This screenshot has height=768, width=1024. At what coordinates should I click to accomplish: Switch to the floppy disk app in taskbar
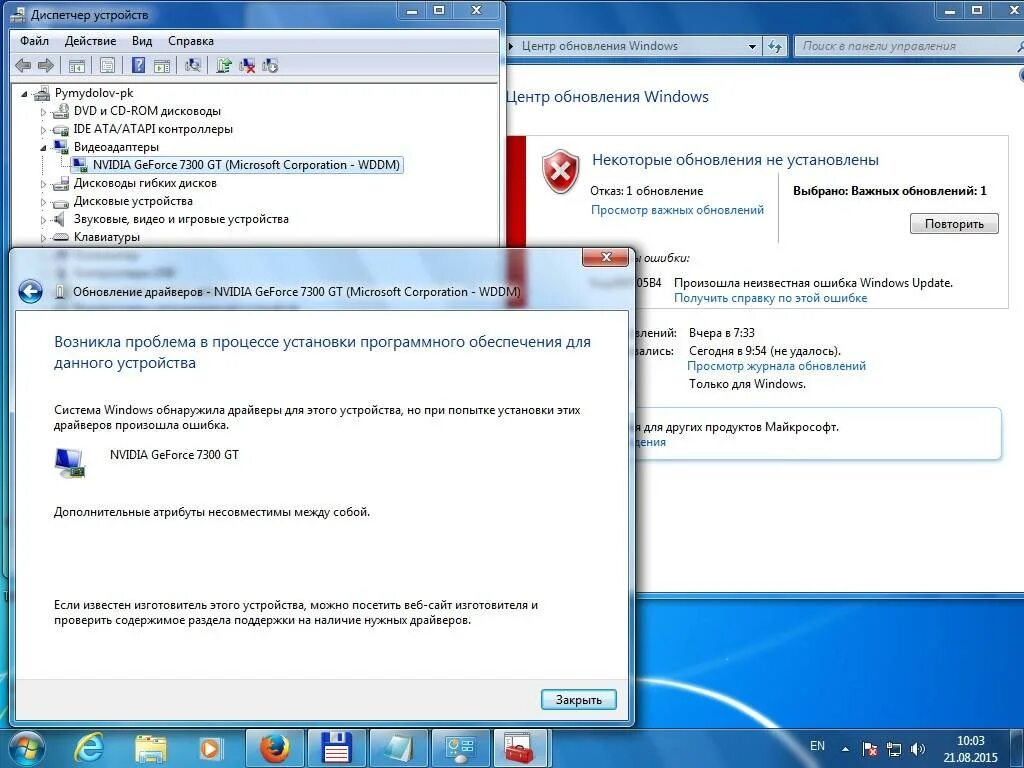336,748
